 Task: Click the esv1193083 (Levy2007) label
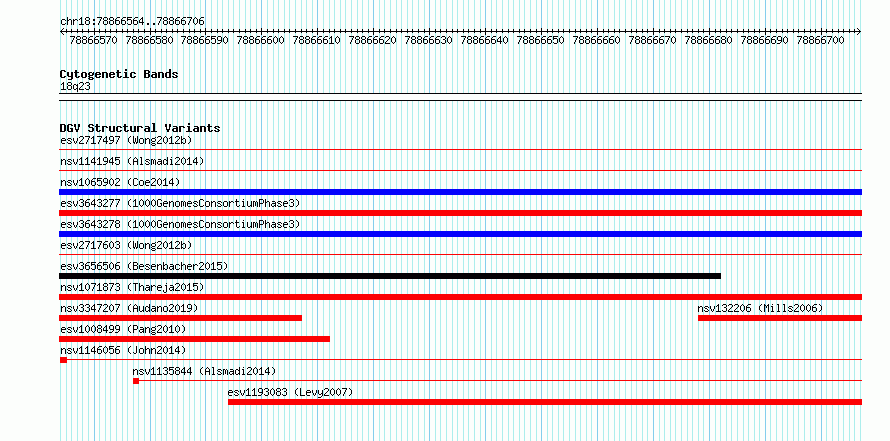pyautogui.click(x=291, y=392)
